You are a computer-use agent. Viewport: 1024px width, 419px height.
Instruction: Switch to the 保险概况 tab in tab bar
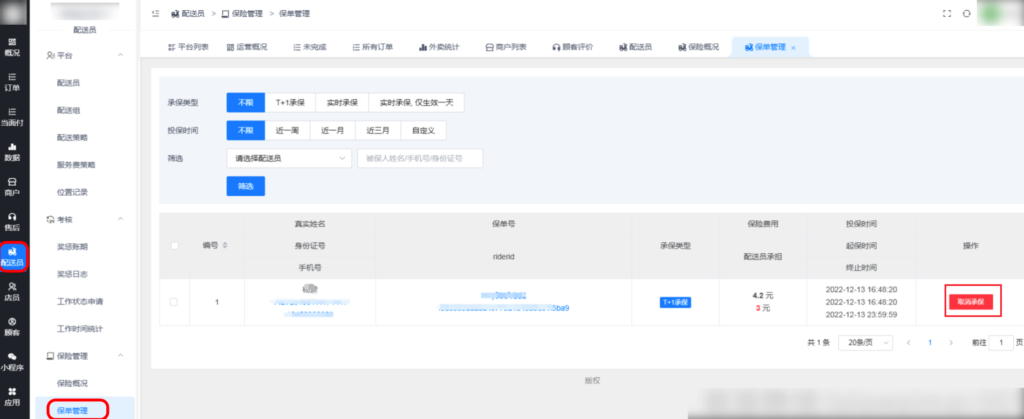click(699, 47)
